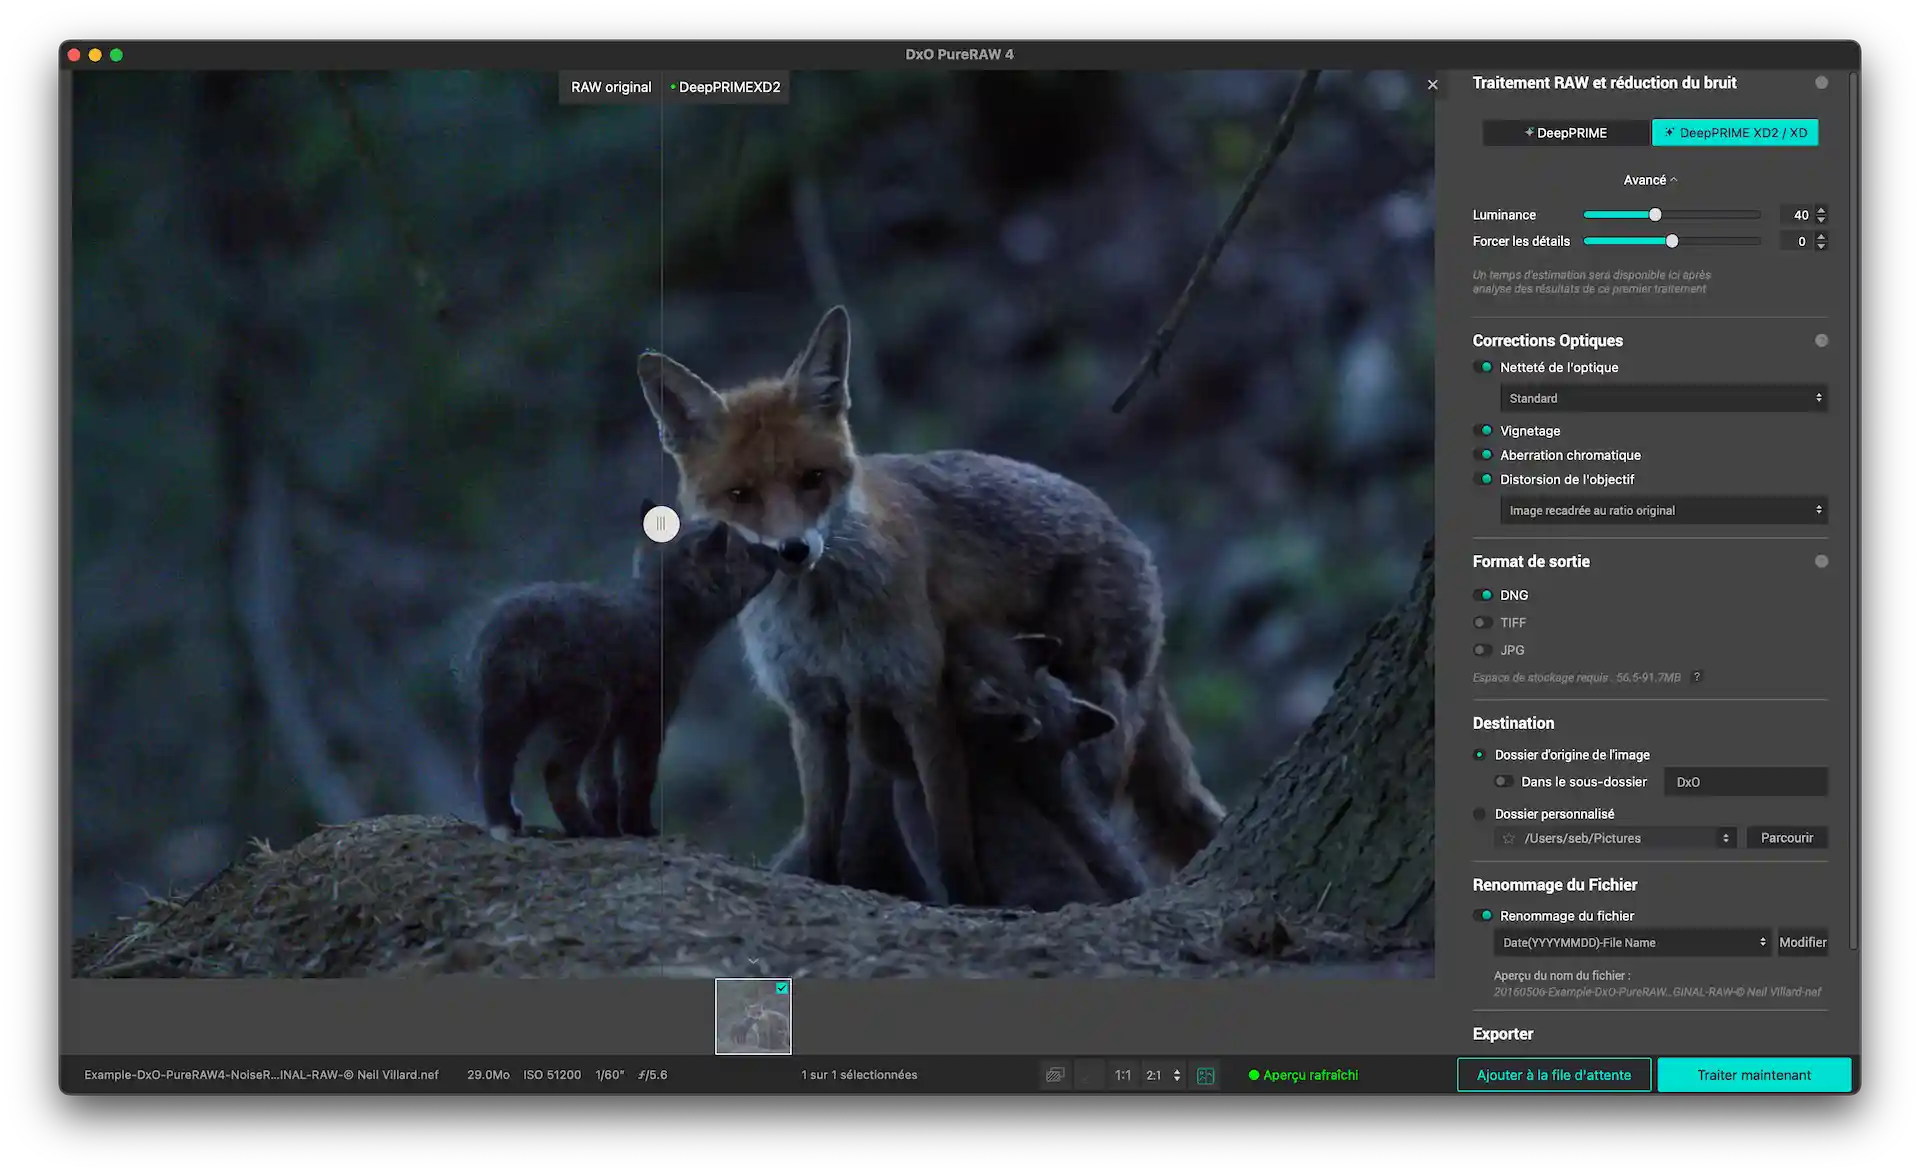Toggle Distorsion de l'objectif
The image size is (1920, 1173).
[x=1483, y=479]
